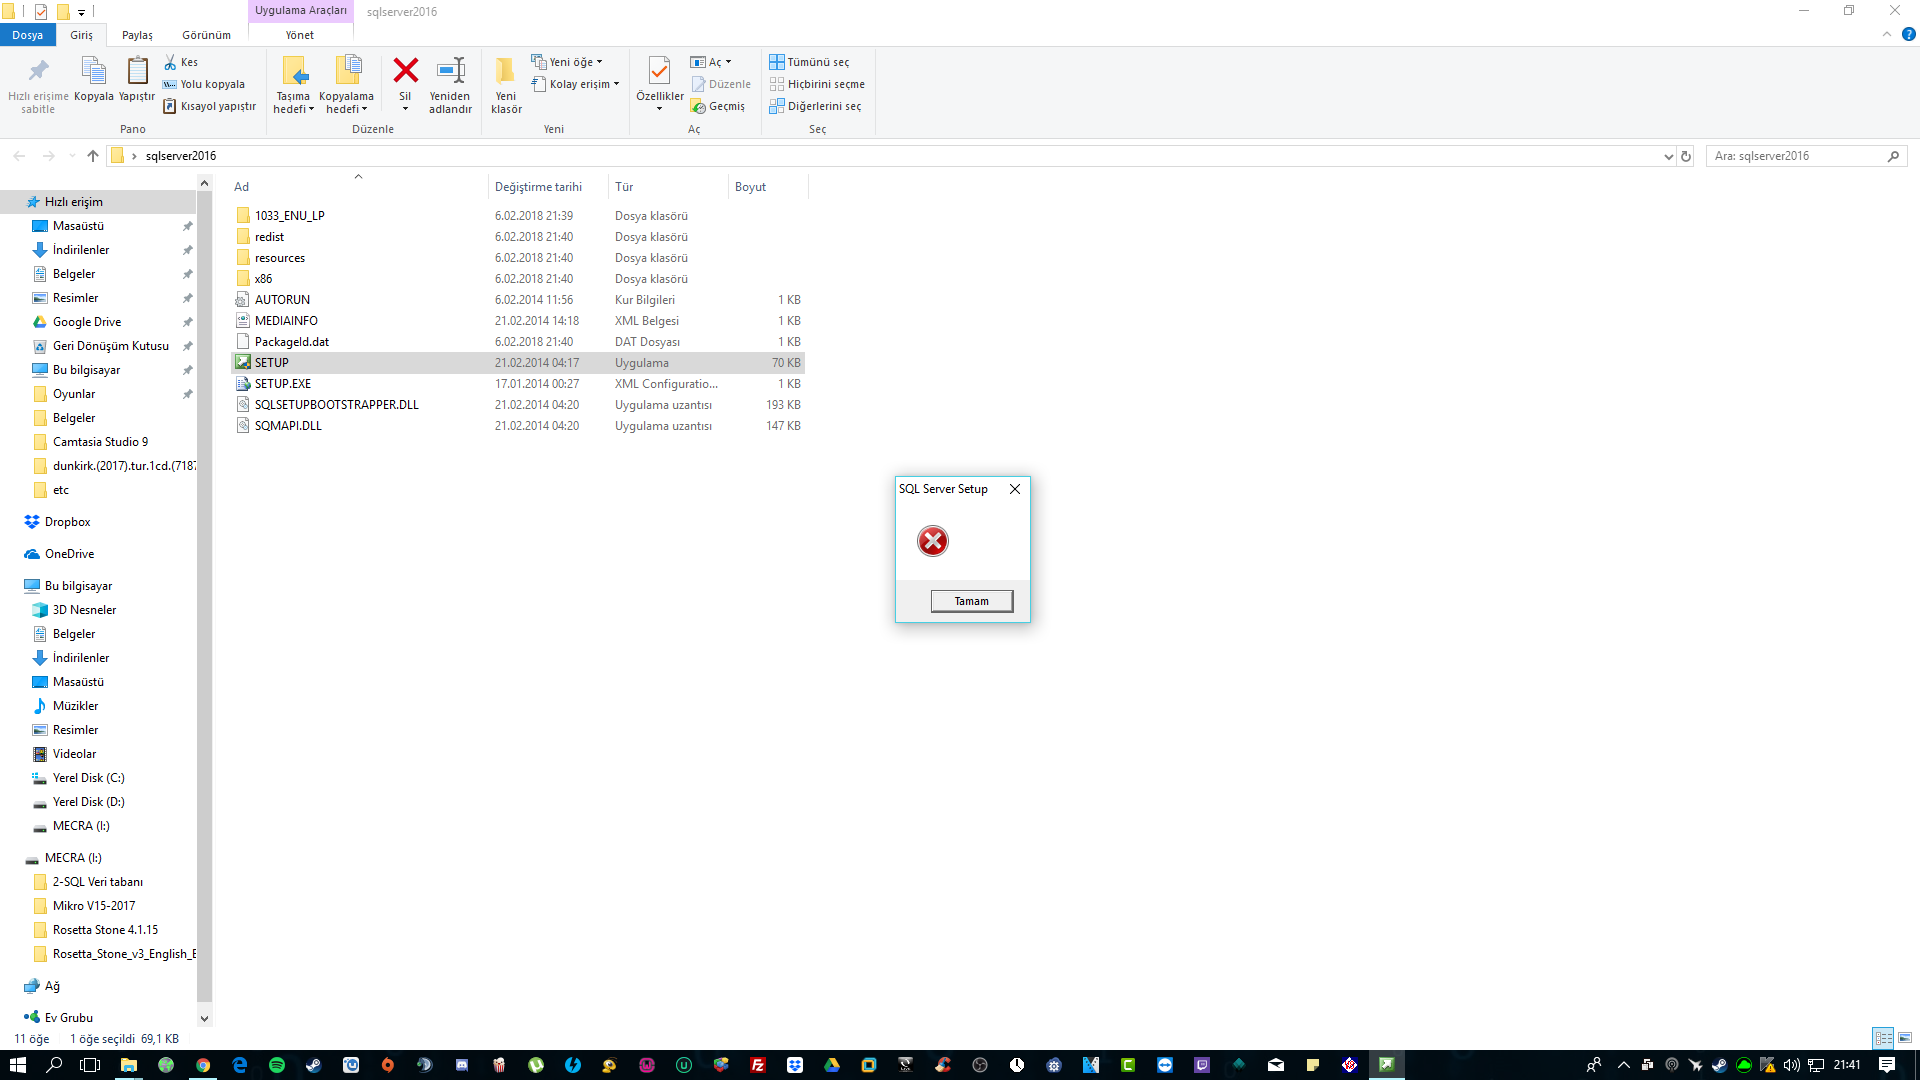
Task: Click Kısayol yapıştır in the ribbon
Action: click(210, 106)
